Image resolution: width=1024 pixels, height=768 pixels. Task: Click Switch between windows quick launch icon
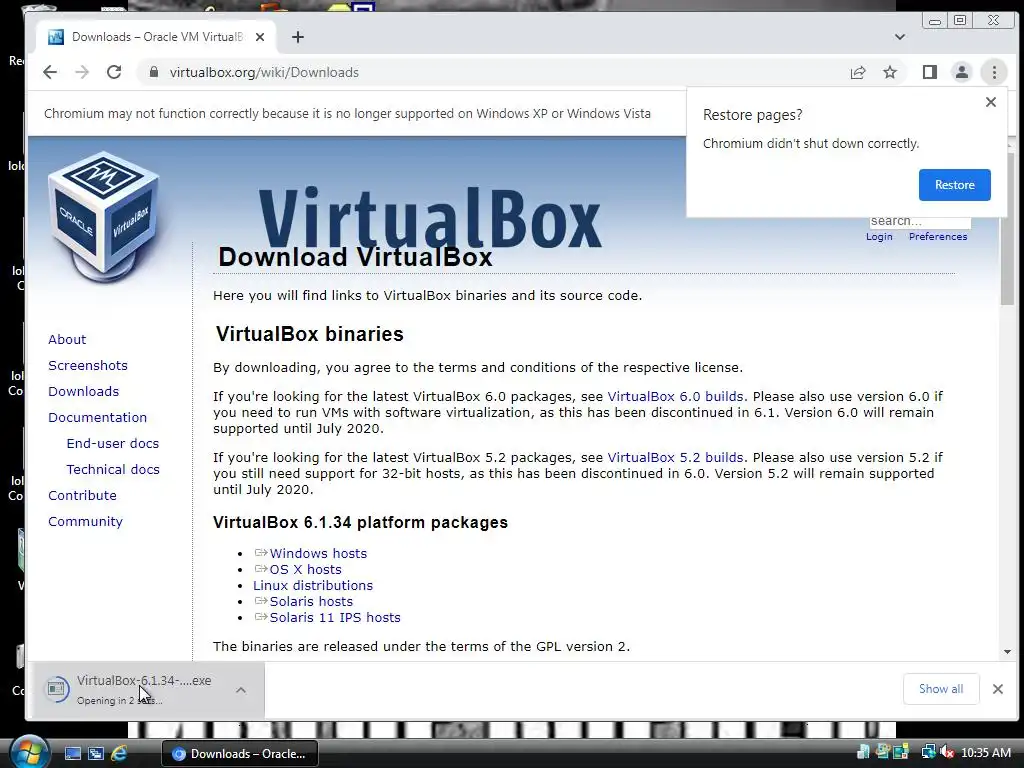pos(95,754)
